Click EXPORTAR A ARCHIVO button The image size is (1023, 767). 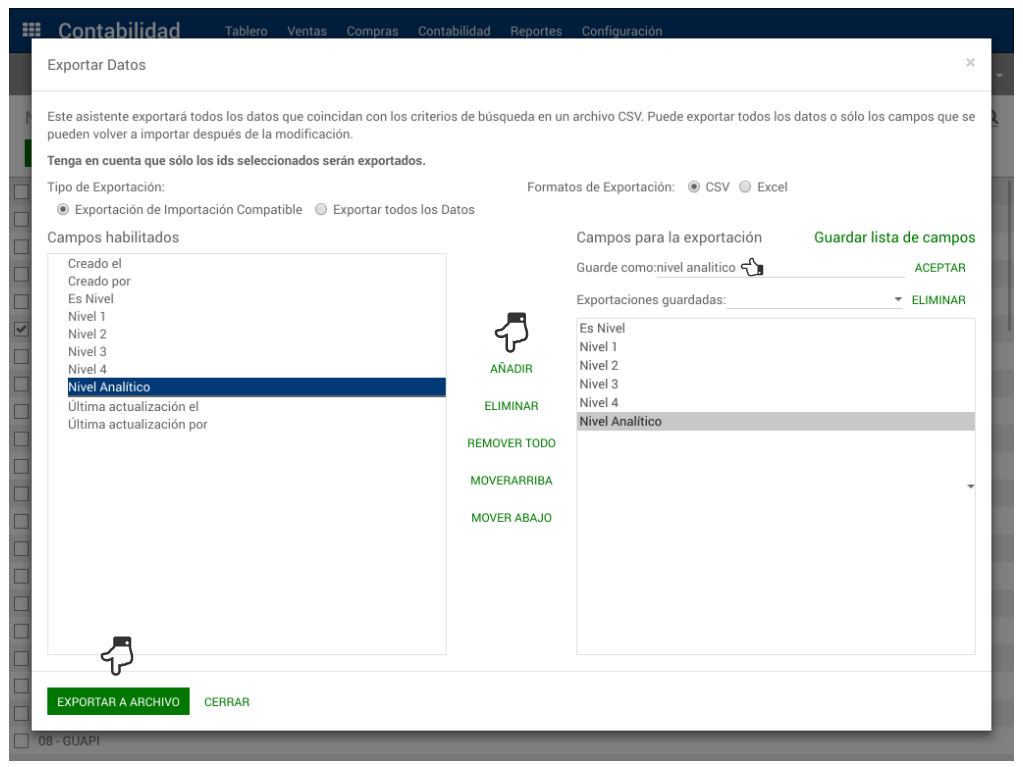pyautogui.click(x=118, y=702)
